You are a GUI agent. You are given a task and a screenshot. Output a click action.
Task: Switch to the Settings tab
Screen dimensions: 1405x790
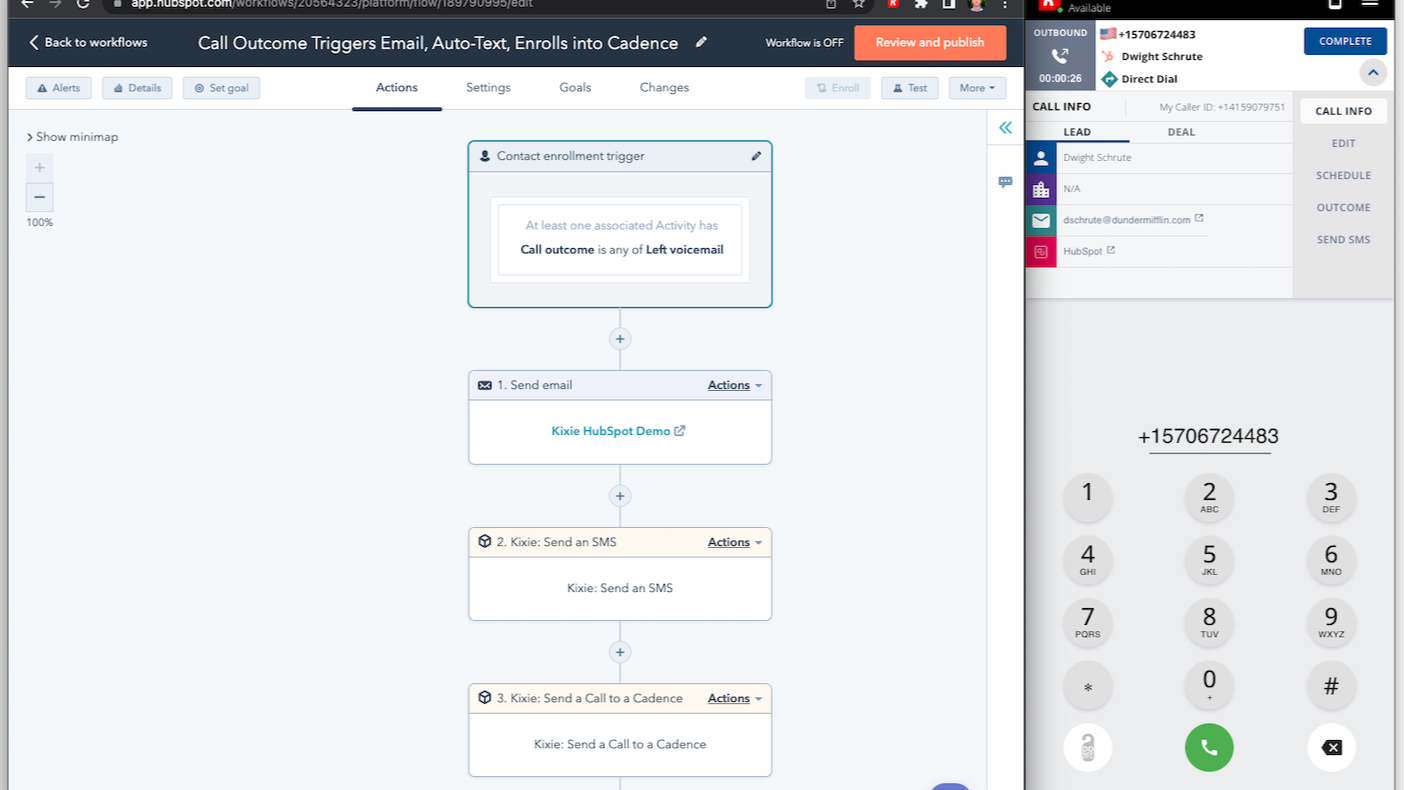pos(488,88)
